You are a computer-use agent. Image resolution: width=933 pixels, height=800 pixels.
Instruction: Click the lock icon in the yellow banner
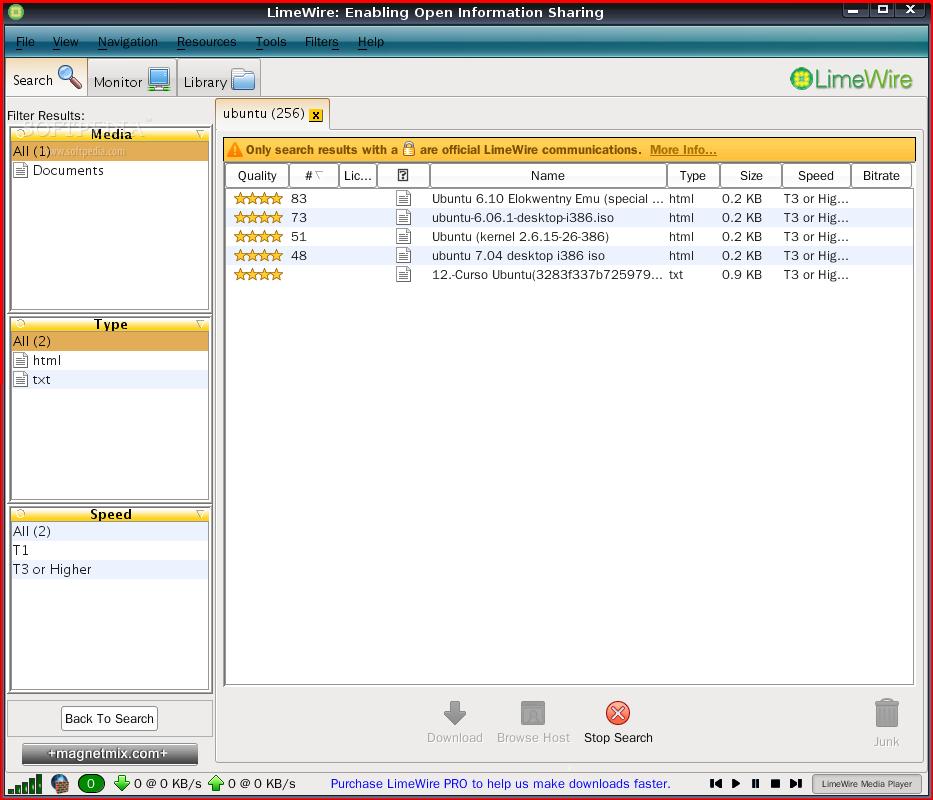(409, 149)
